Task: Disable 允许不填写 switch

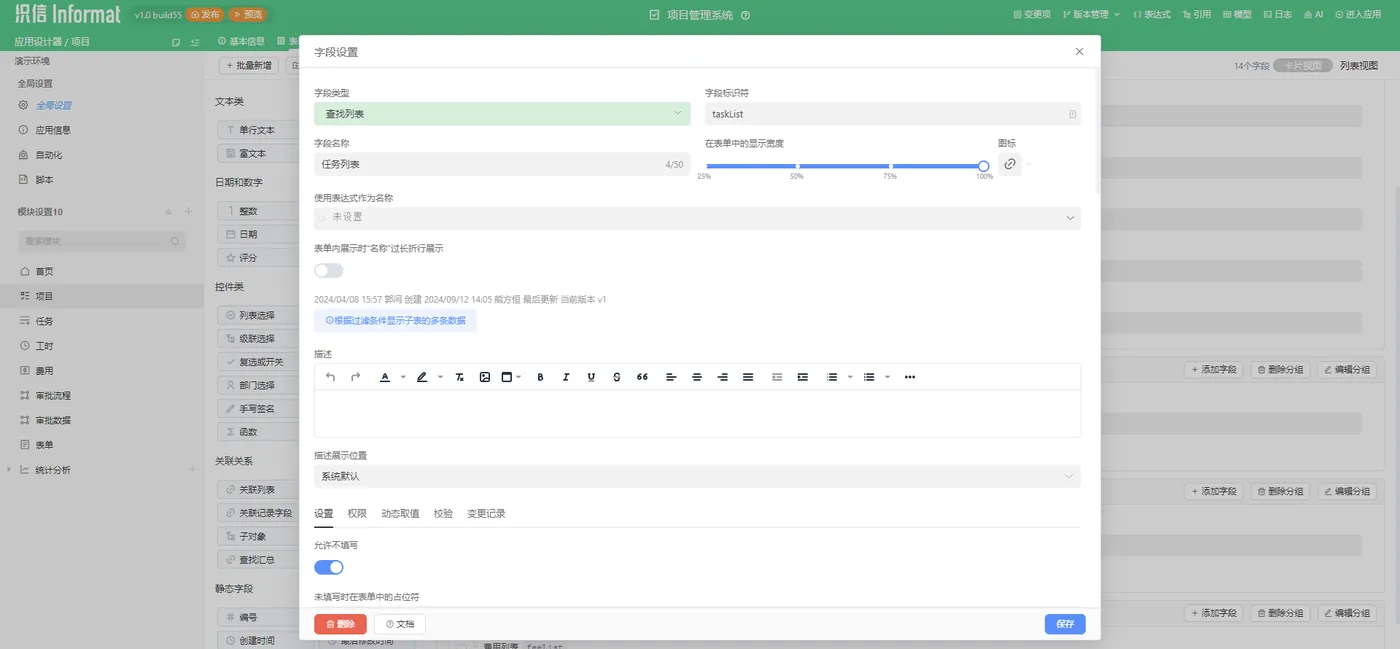Action: [329, 567]
